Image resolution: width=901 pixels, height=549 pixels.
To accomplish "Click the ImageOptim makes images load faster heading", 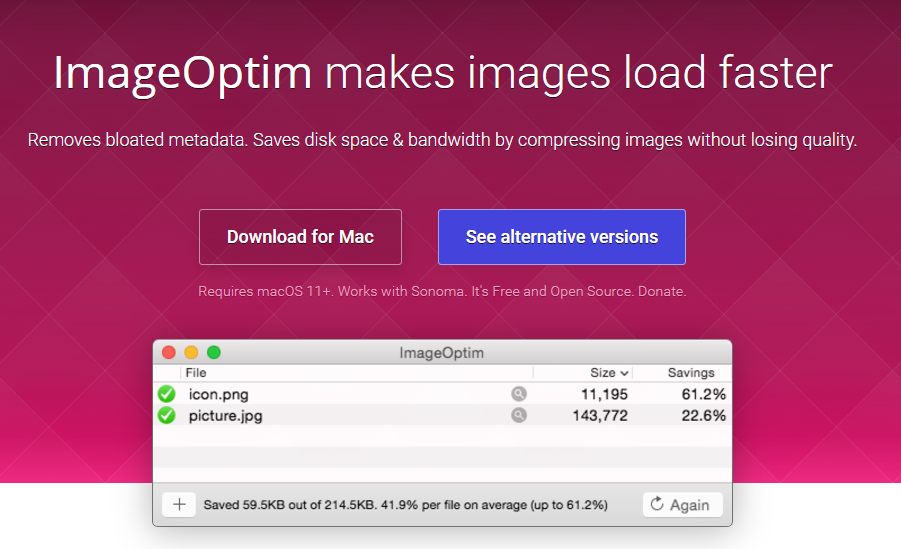I will (x=443, y=74).
